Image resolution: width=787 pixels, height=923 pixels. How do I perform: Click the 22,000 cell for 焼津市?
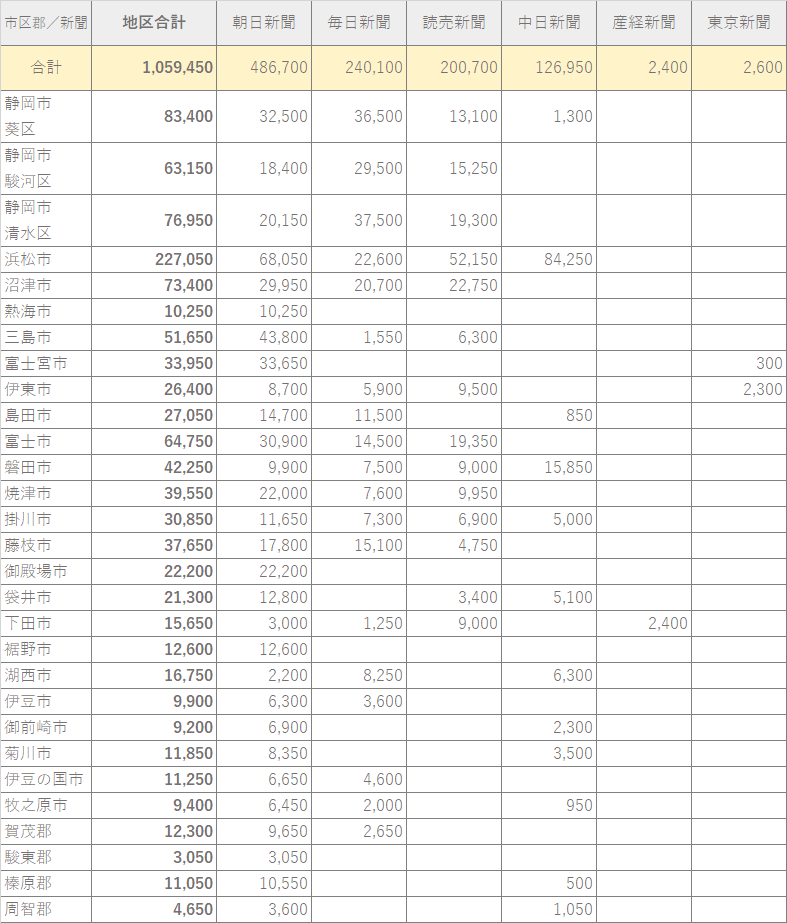pyautogui.click(x=264, y=493)
